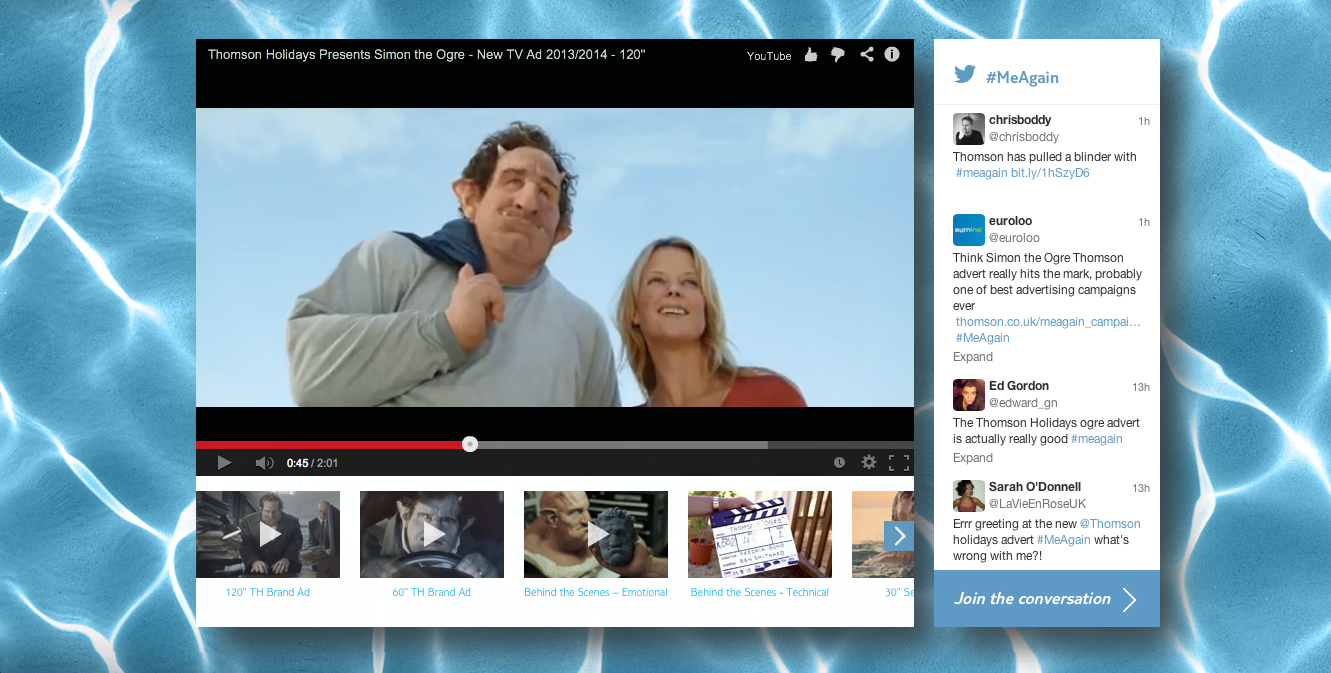Screen dimensions: 1331x673
Task: Click #MeAgain hashtag in Sarah's tweet
Action: [1064, 540]
